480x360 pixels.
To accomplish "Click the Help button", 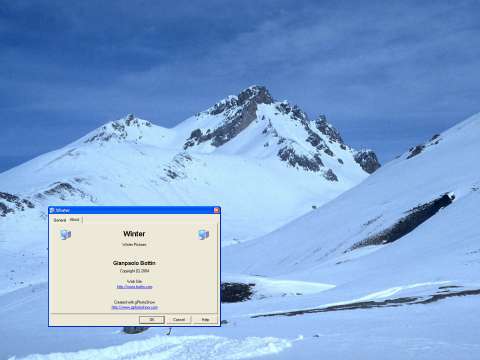I will (x=206, y=320).
